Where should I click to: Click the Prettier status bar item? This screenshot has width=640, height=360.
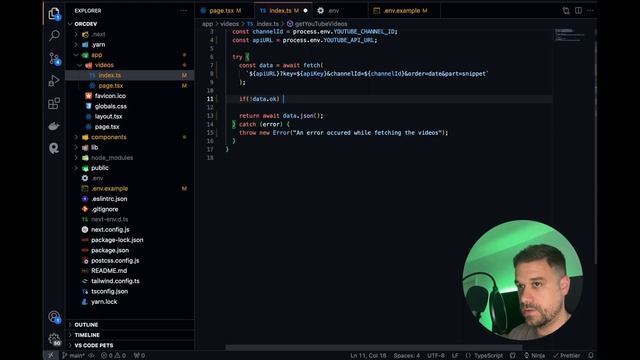click(567, 356)
